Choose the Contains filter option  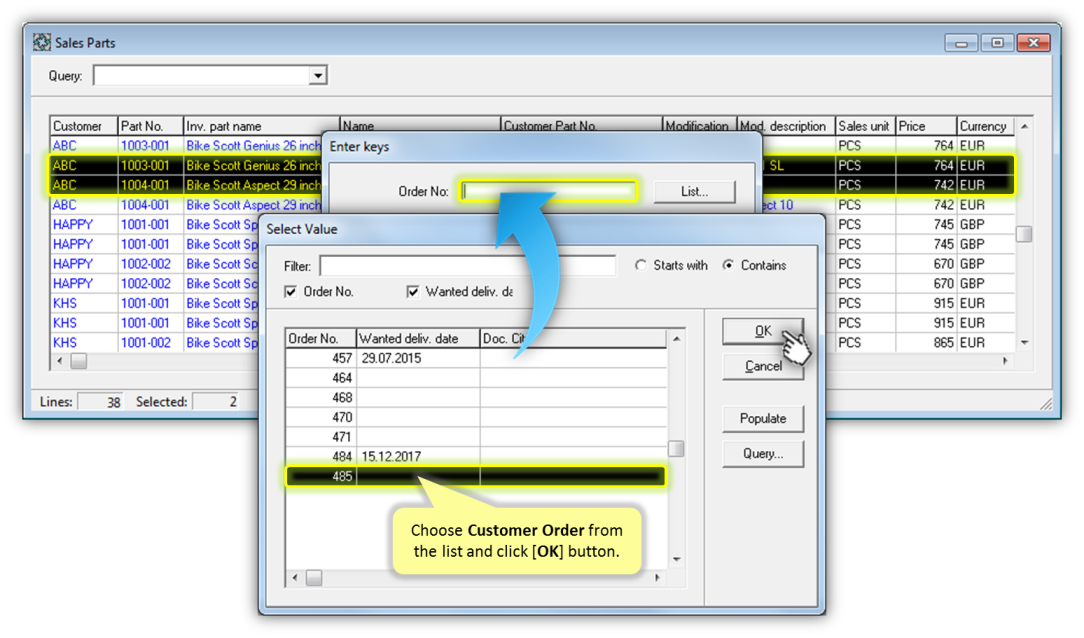[x=728, y=266]
